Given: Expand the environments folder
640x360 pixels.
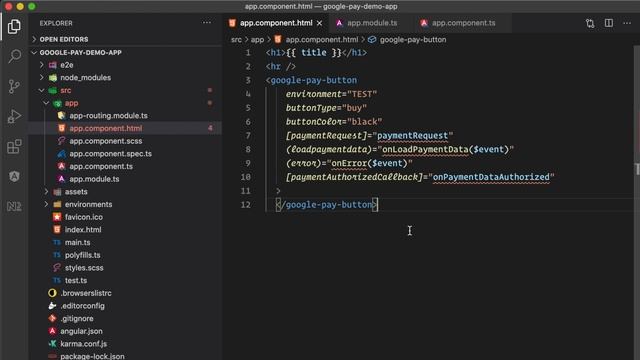Looking at the screenshot, I should [88, 204].
